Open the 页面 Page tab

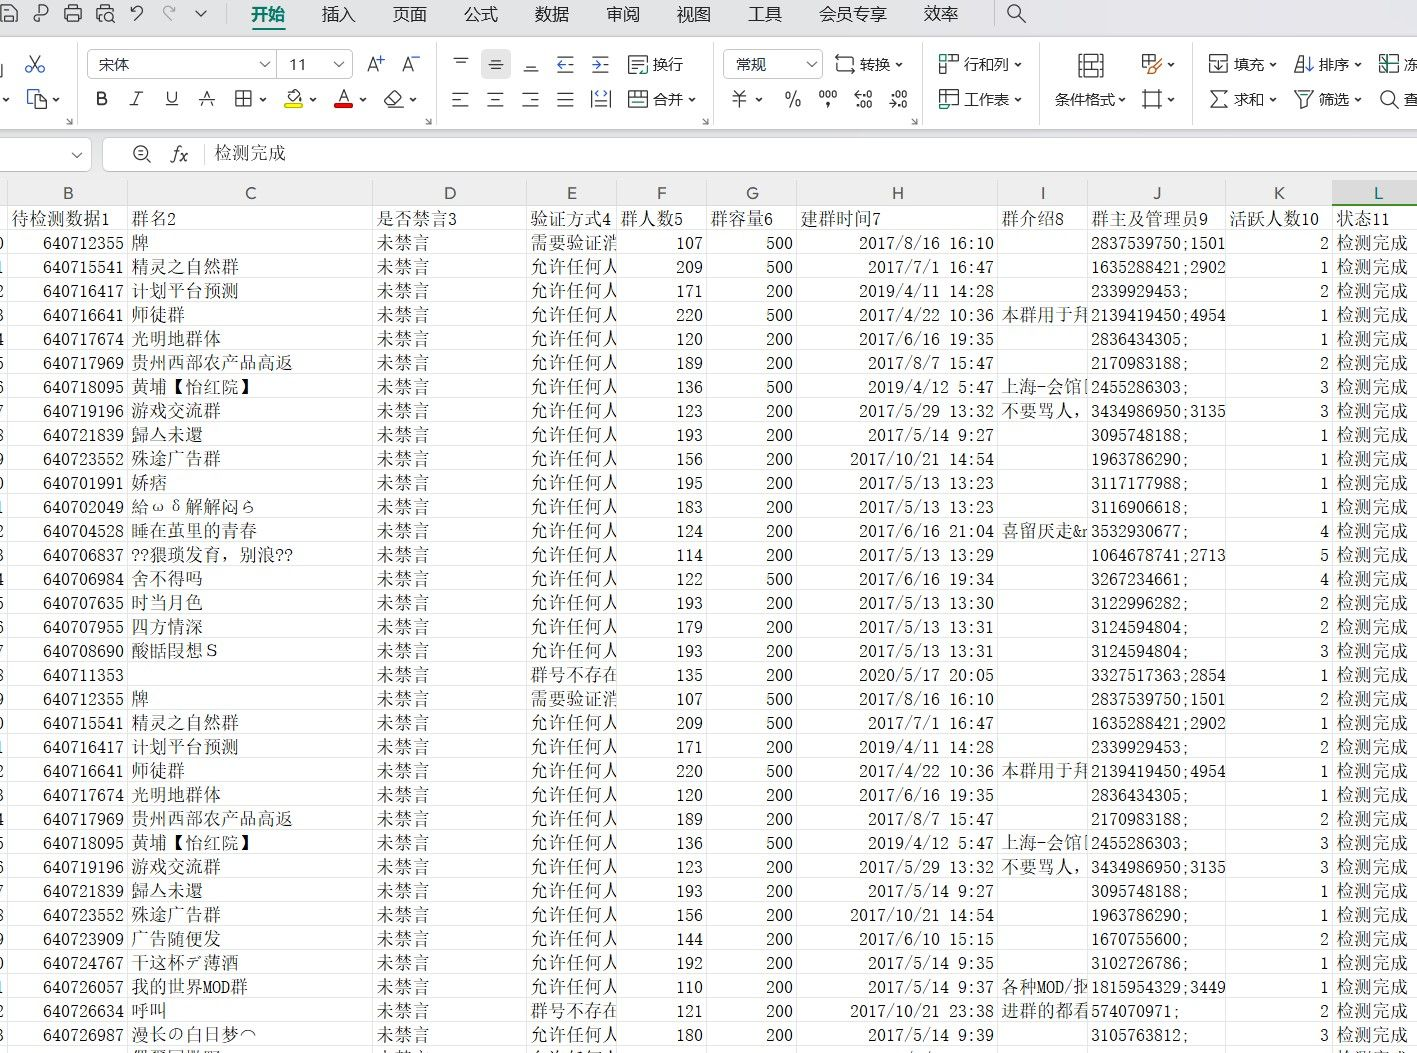409,14
